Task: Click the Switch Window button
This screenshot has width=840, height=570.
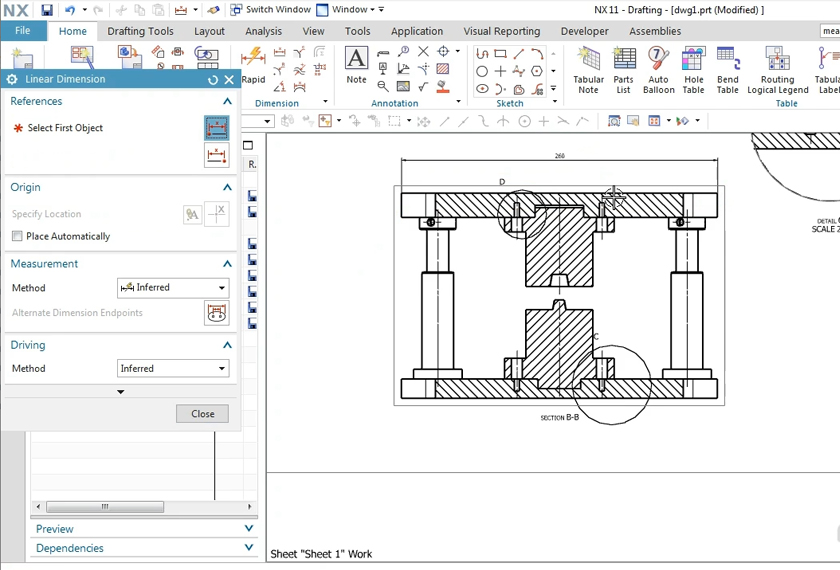Action: [270, 10]
